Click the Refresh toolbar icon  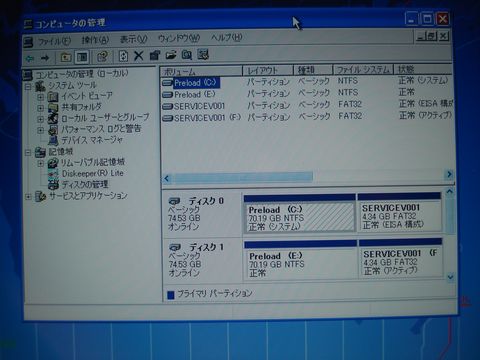pos(123,56)
